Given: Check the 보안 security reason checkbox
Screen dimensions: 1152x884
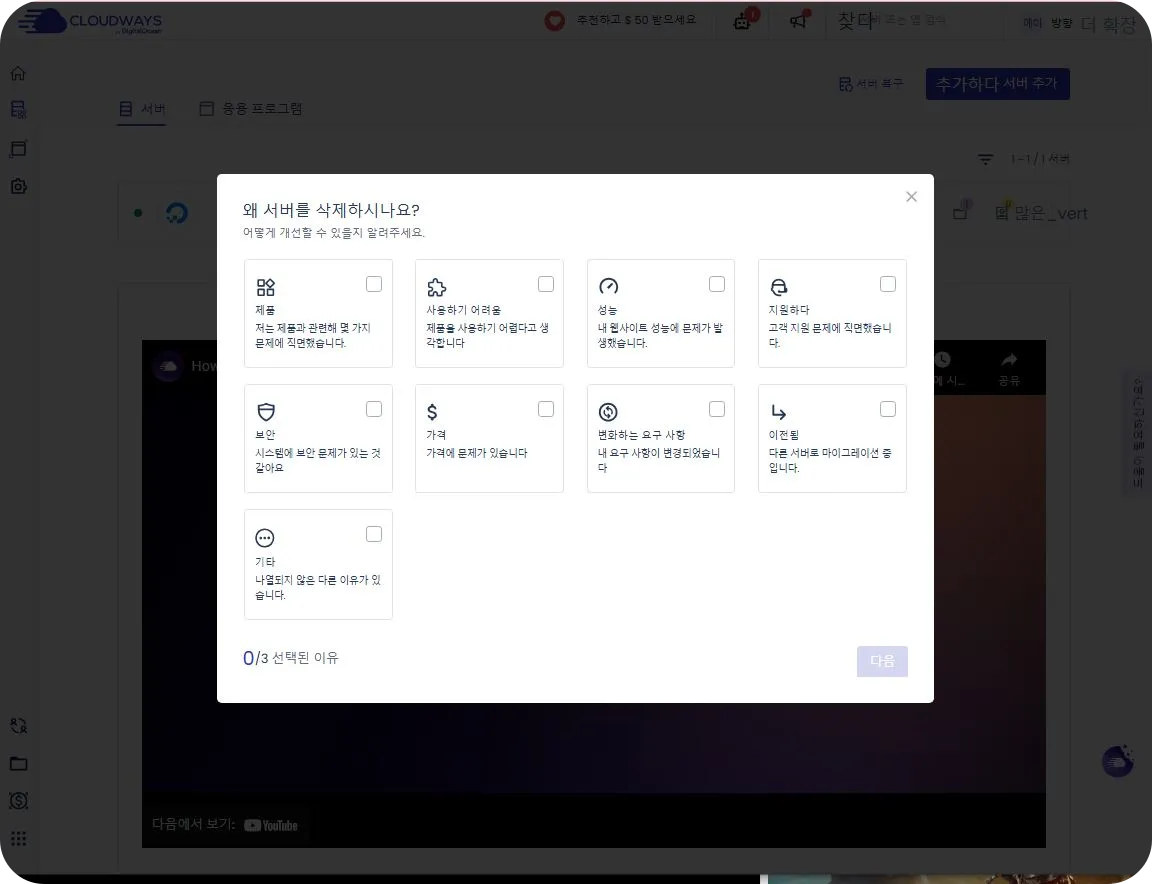Looking at the screenshot, I should point(374,409).
